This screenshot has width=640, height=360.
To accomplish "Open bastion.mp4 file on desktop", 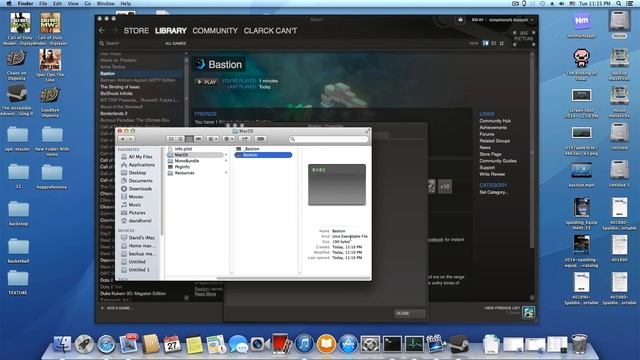I will pos(582,176).
